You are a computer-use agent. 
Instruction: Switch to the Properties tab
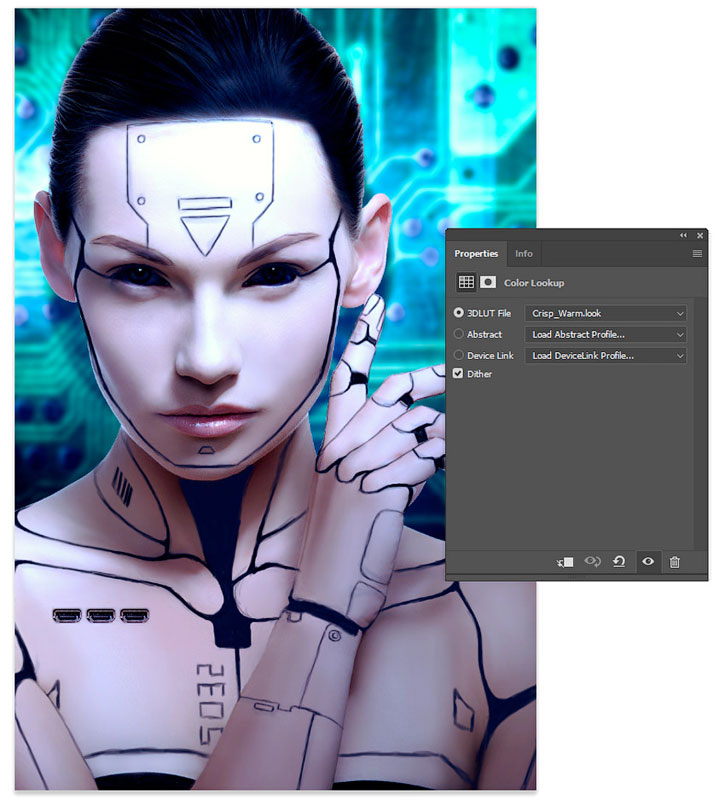click(x=476, y=254)
